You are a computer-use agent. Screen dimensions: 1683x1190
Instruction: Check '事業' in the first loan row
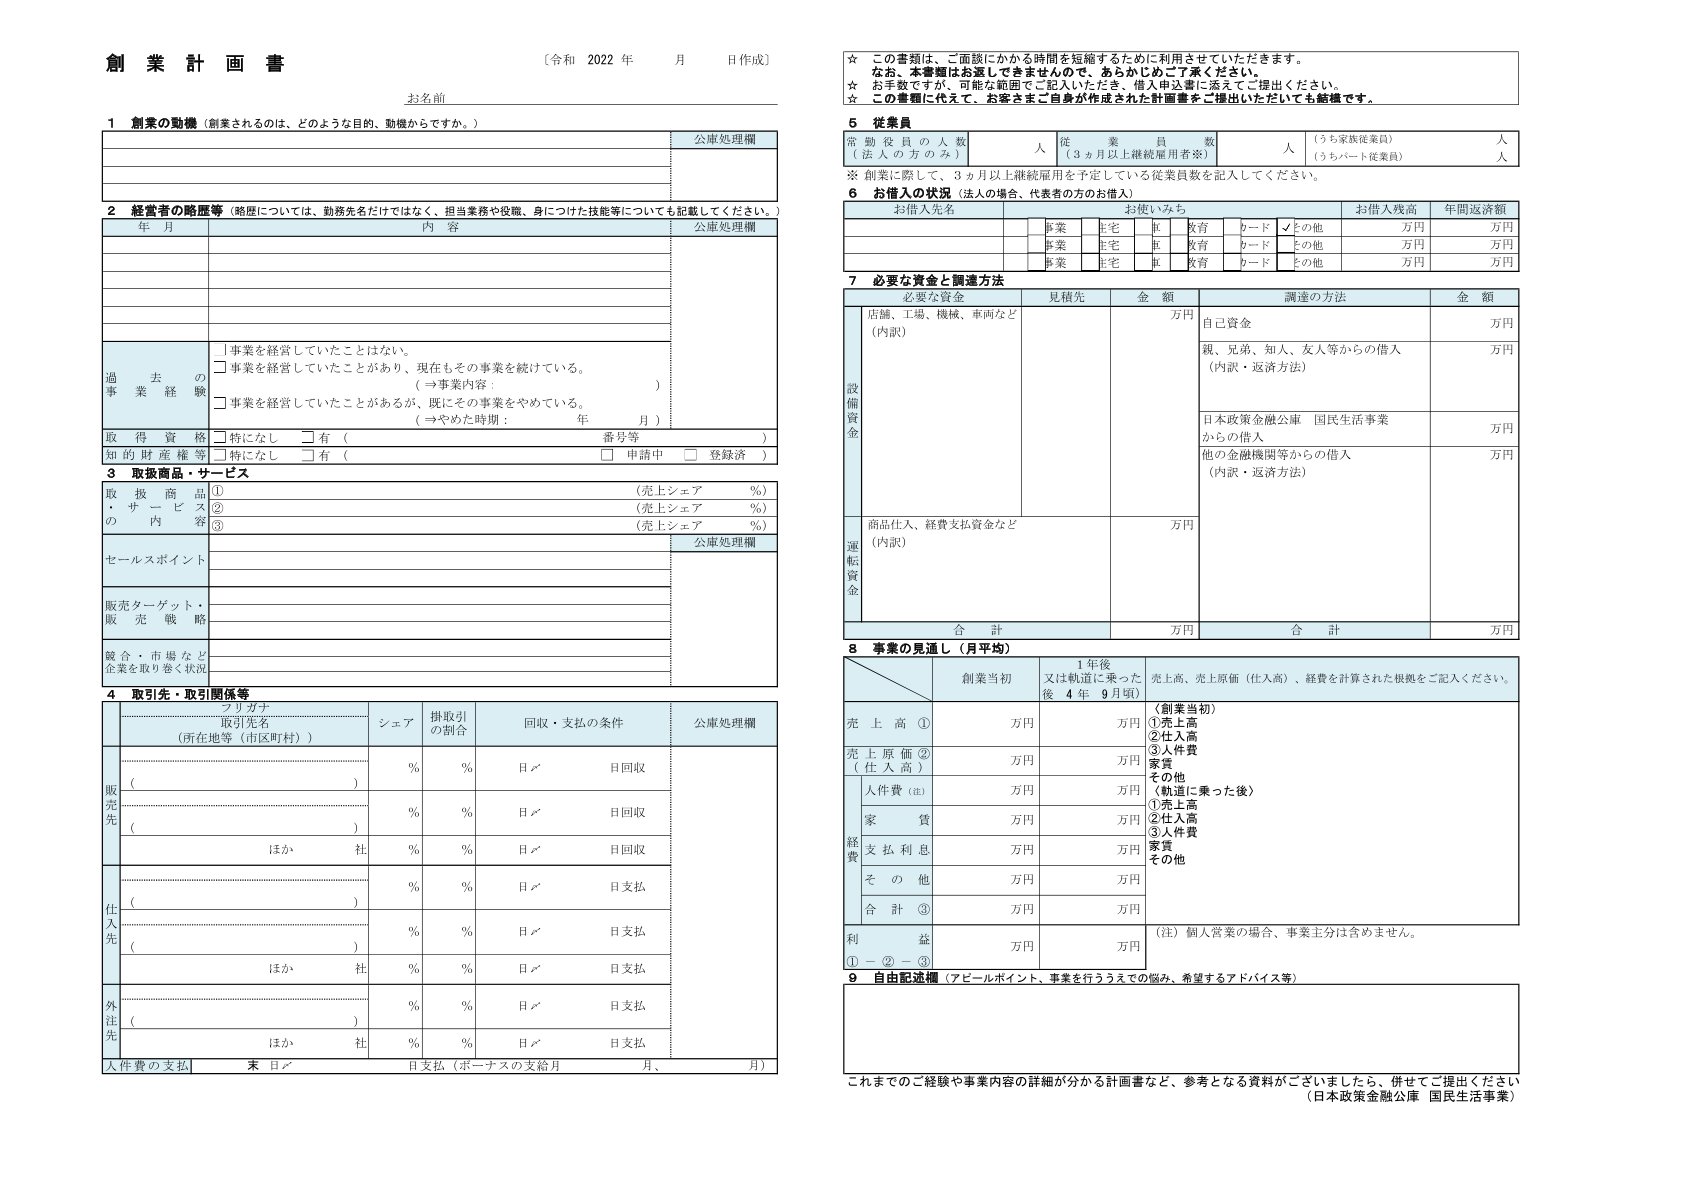1036,227
